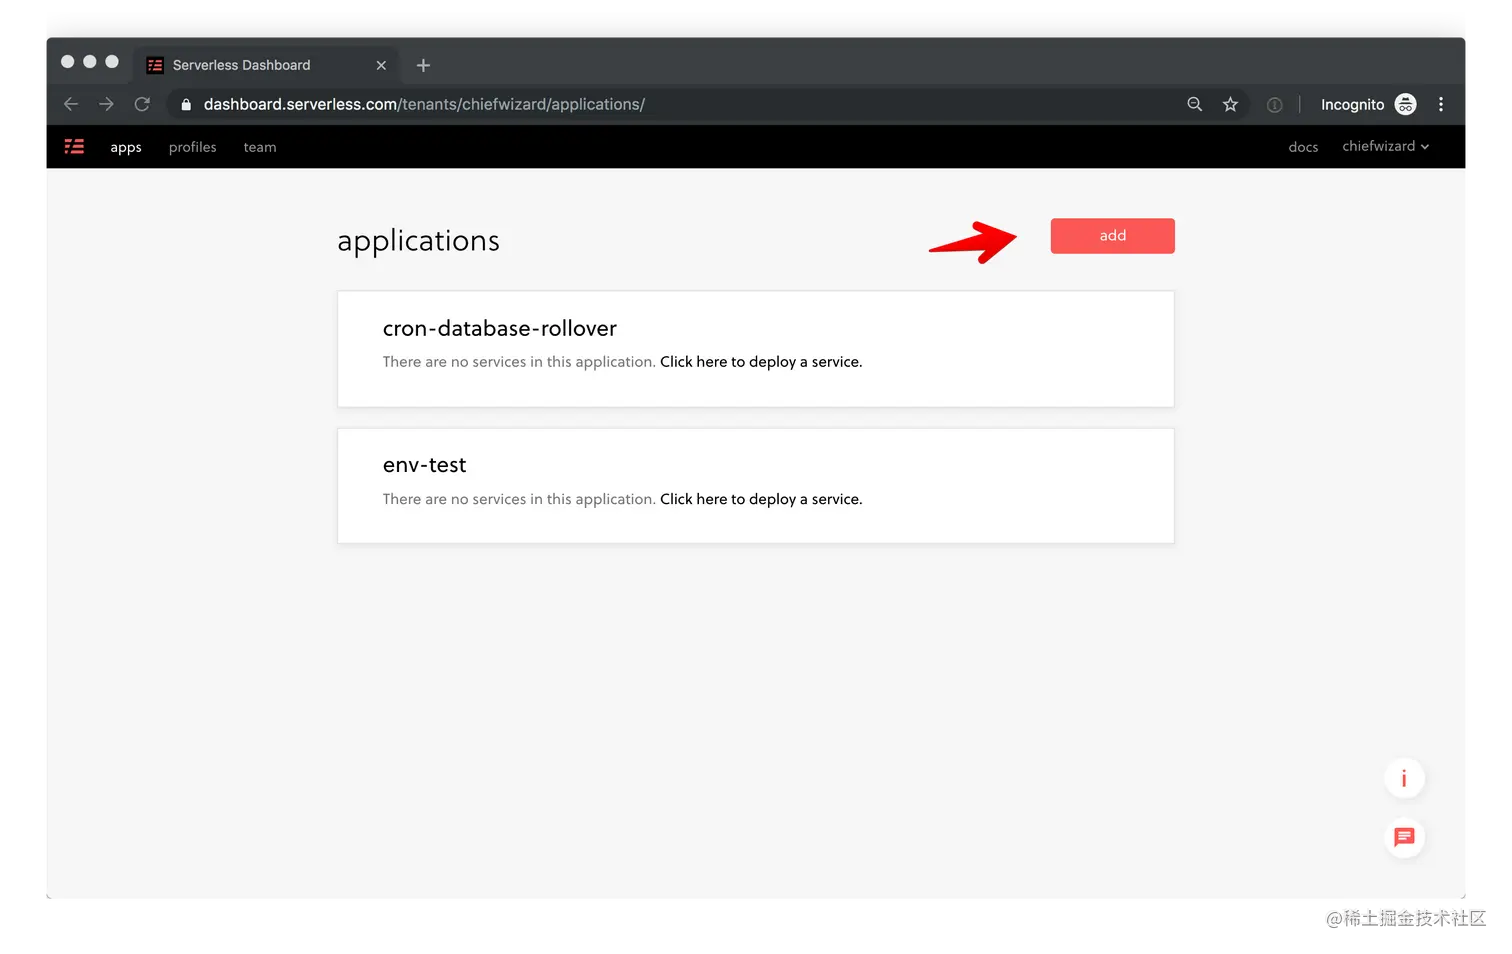Open a new browser tab

tap(423, 65)
